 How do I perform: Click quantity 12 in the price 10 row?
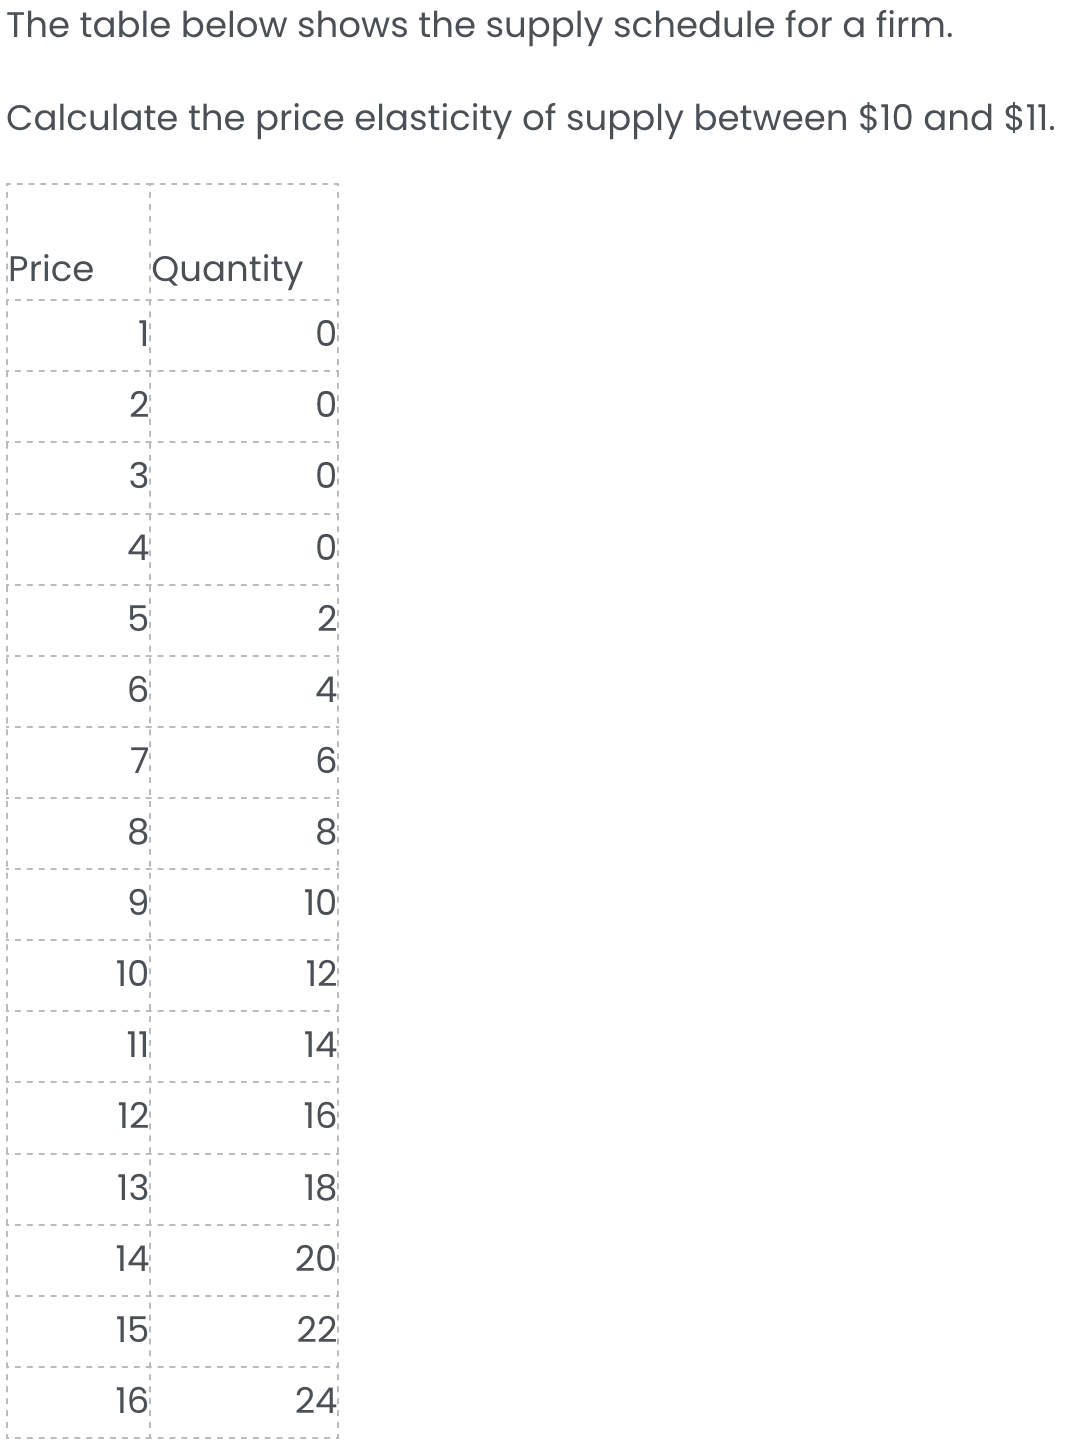[x=320, y=973]
